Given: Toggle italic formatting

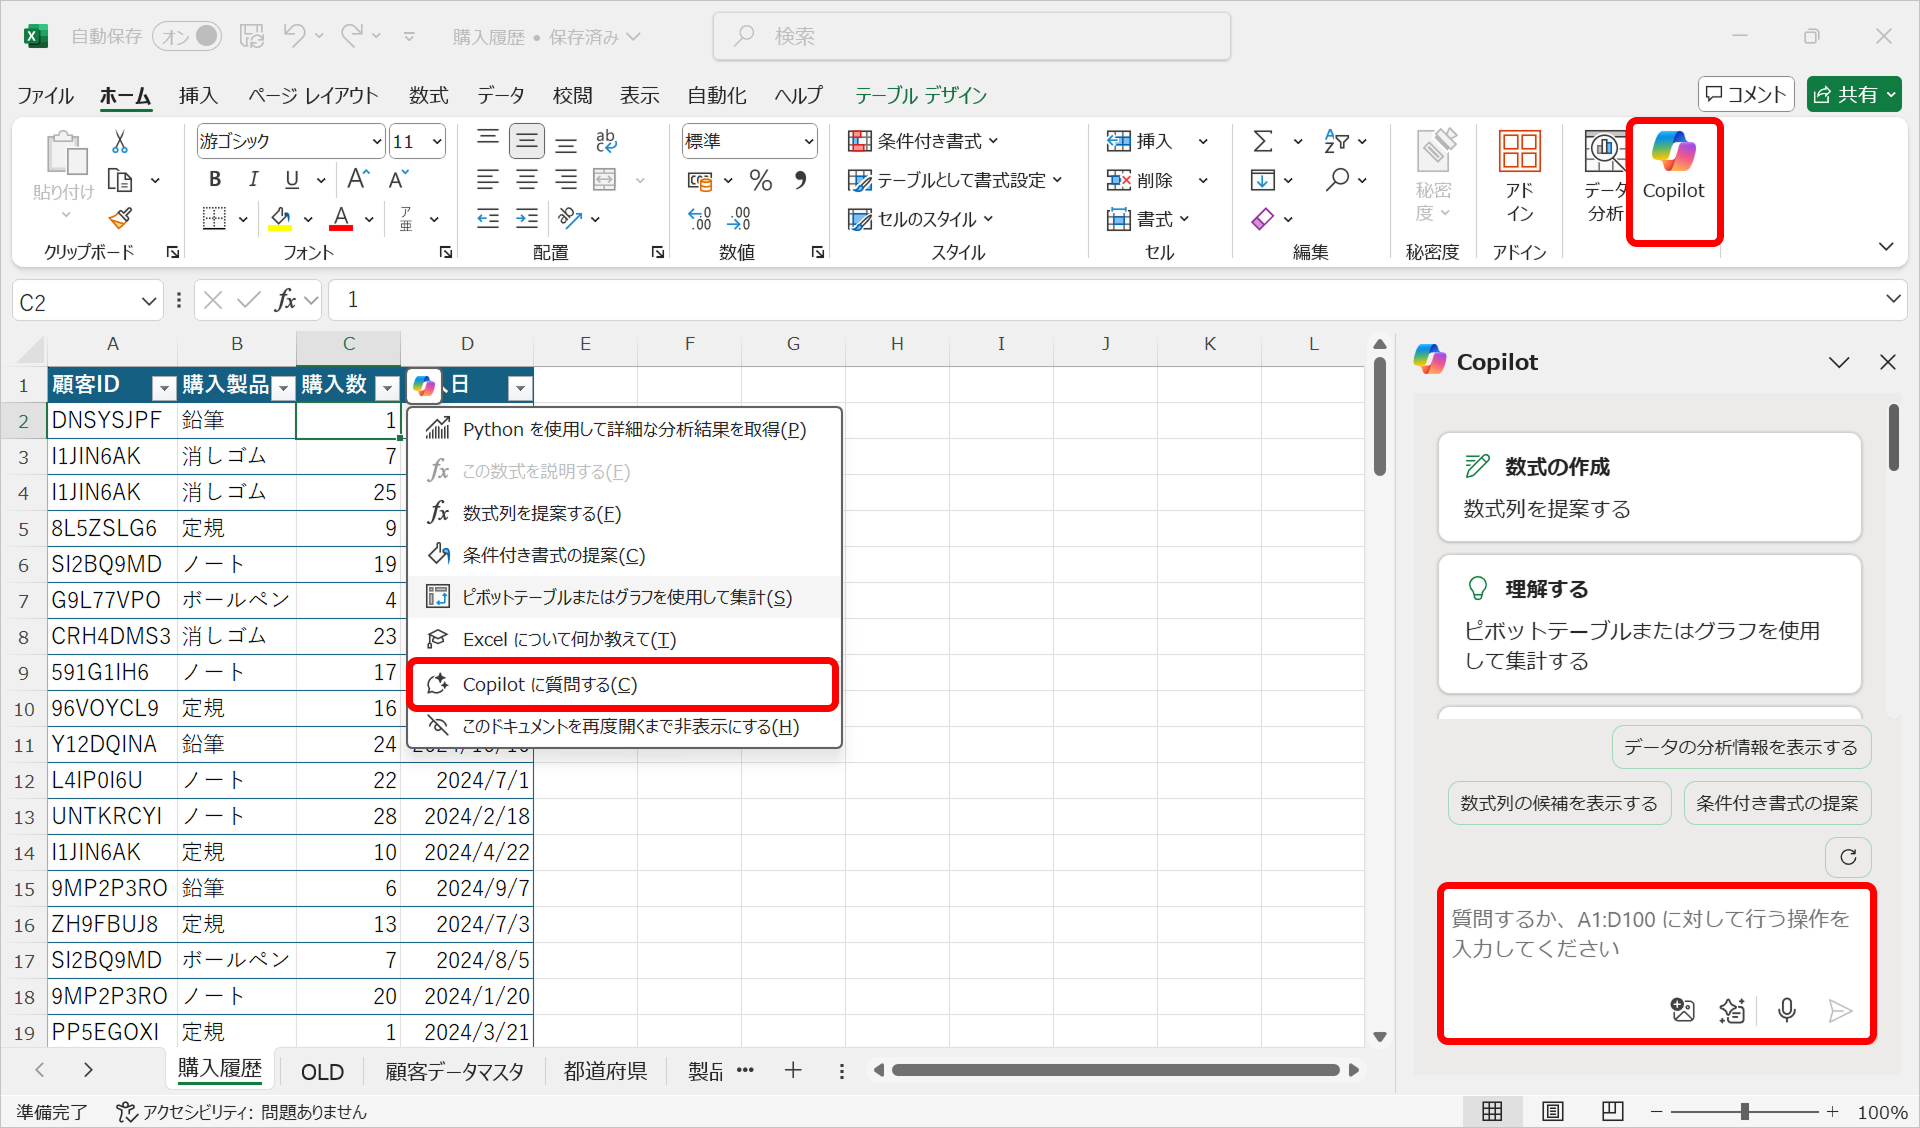Looking at the screenshot, I should (x=253, y=179).
